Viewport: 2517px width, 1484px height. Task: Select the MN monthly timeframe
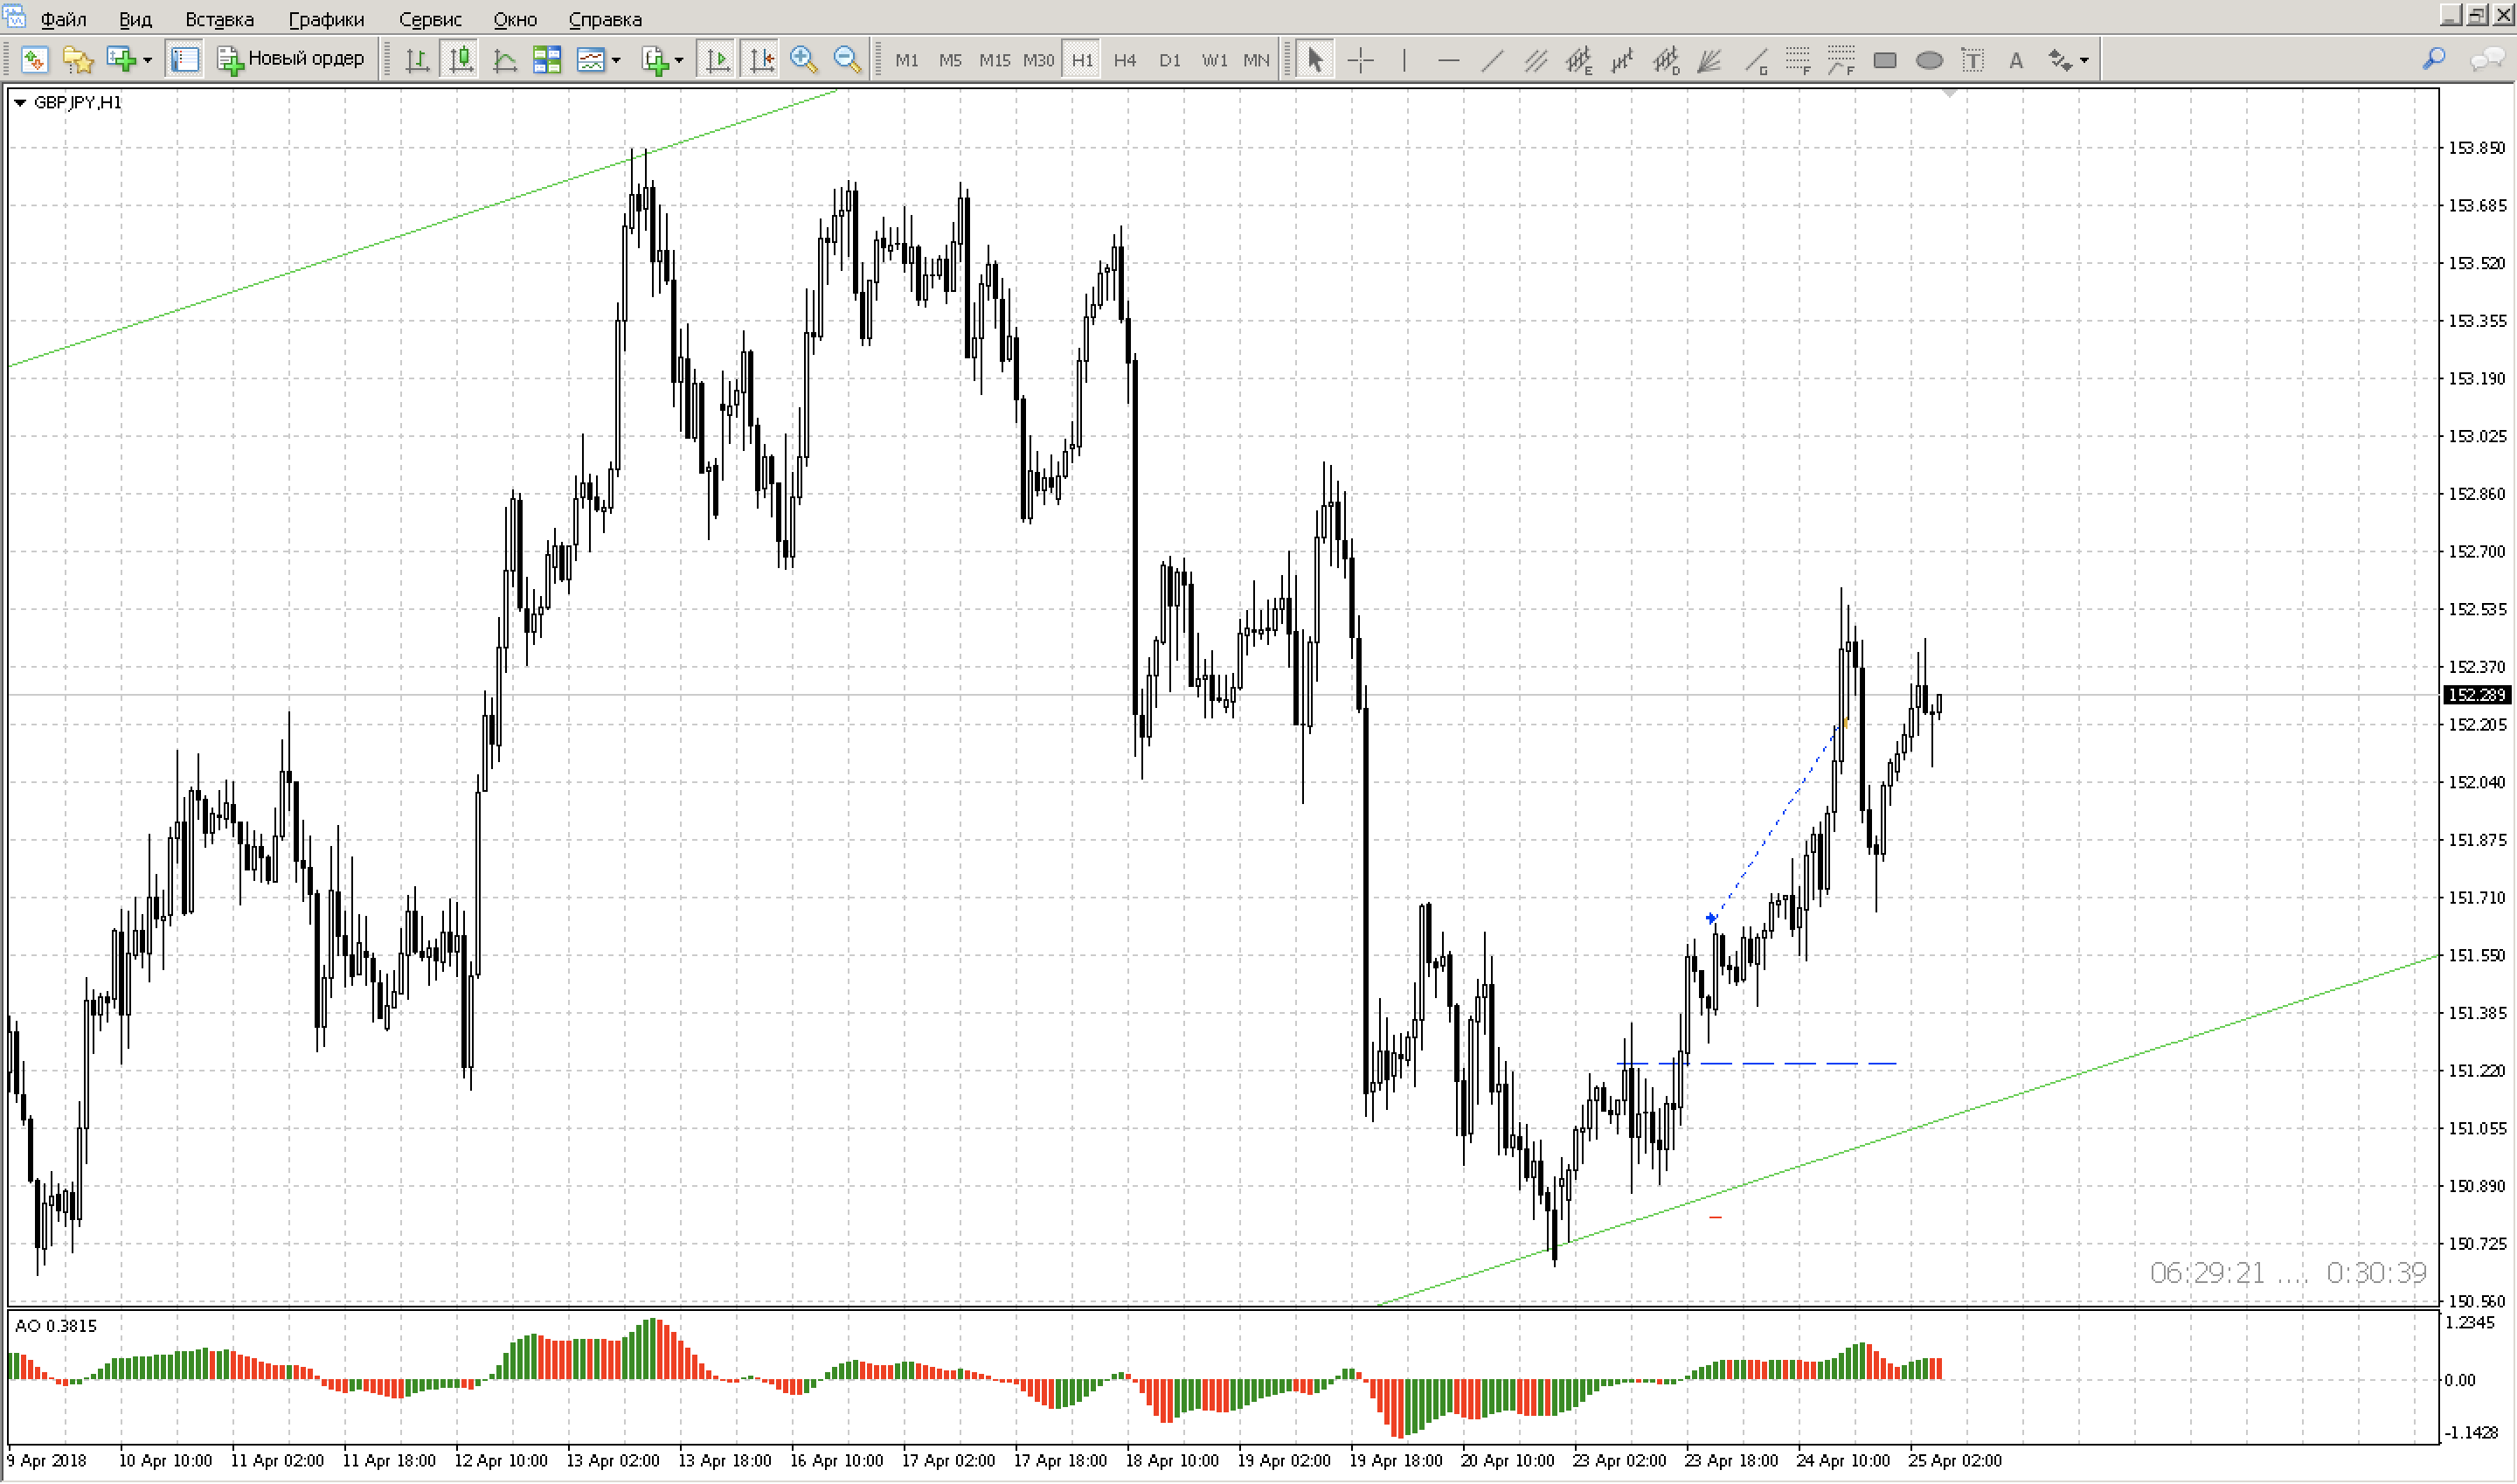[x=1256, y=60]
